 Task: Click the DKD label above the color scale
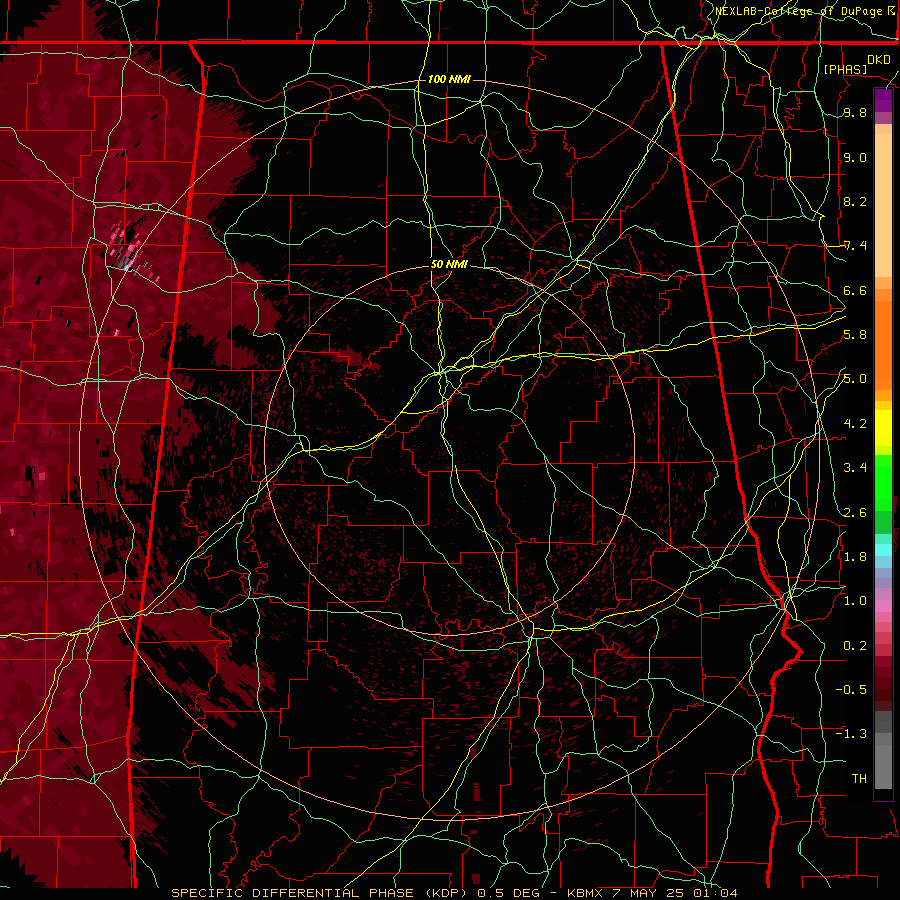point(879,60)
